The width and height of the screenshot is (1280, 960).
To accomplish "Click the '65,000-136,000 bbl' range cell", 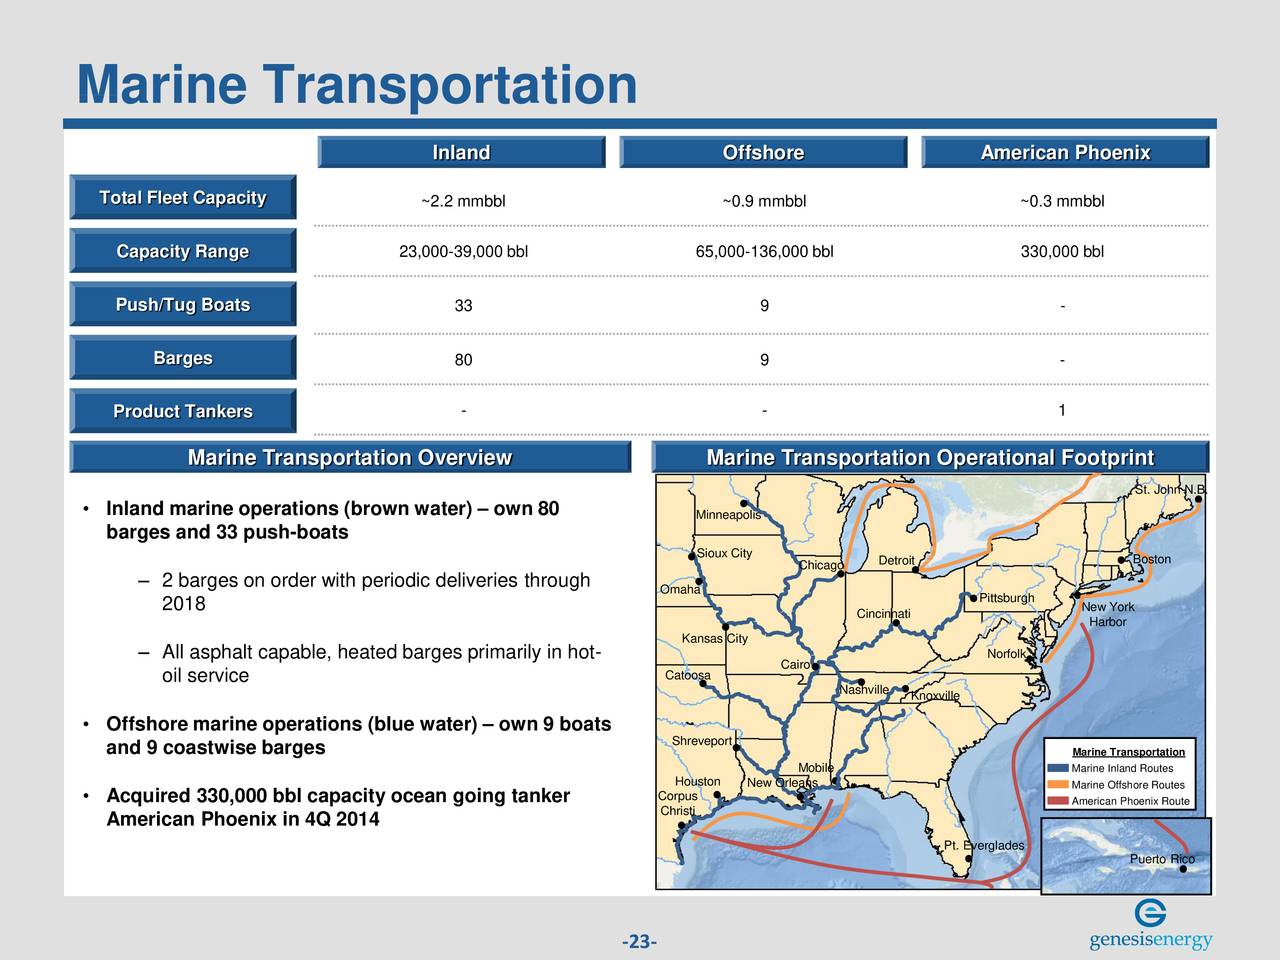I will [x=764, y=251].
